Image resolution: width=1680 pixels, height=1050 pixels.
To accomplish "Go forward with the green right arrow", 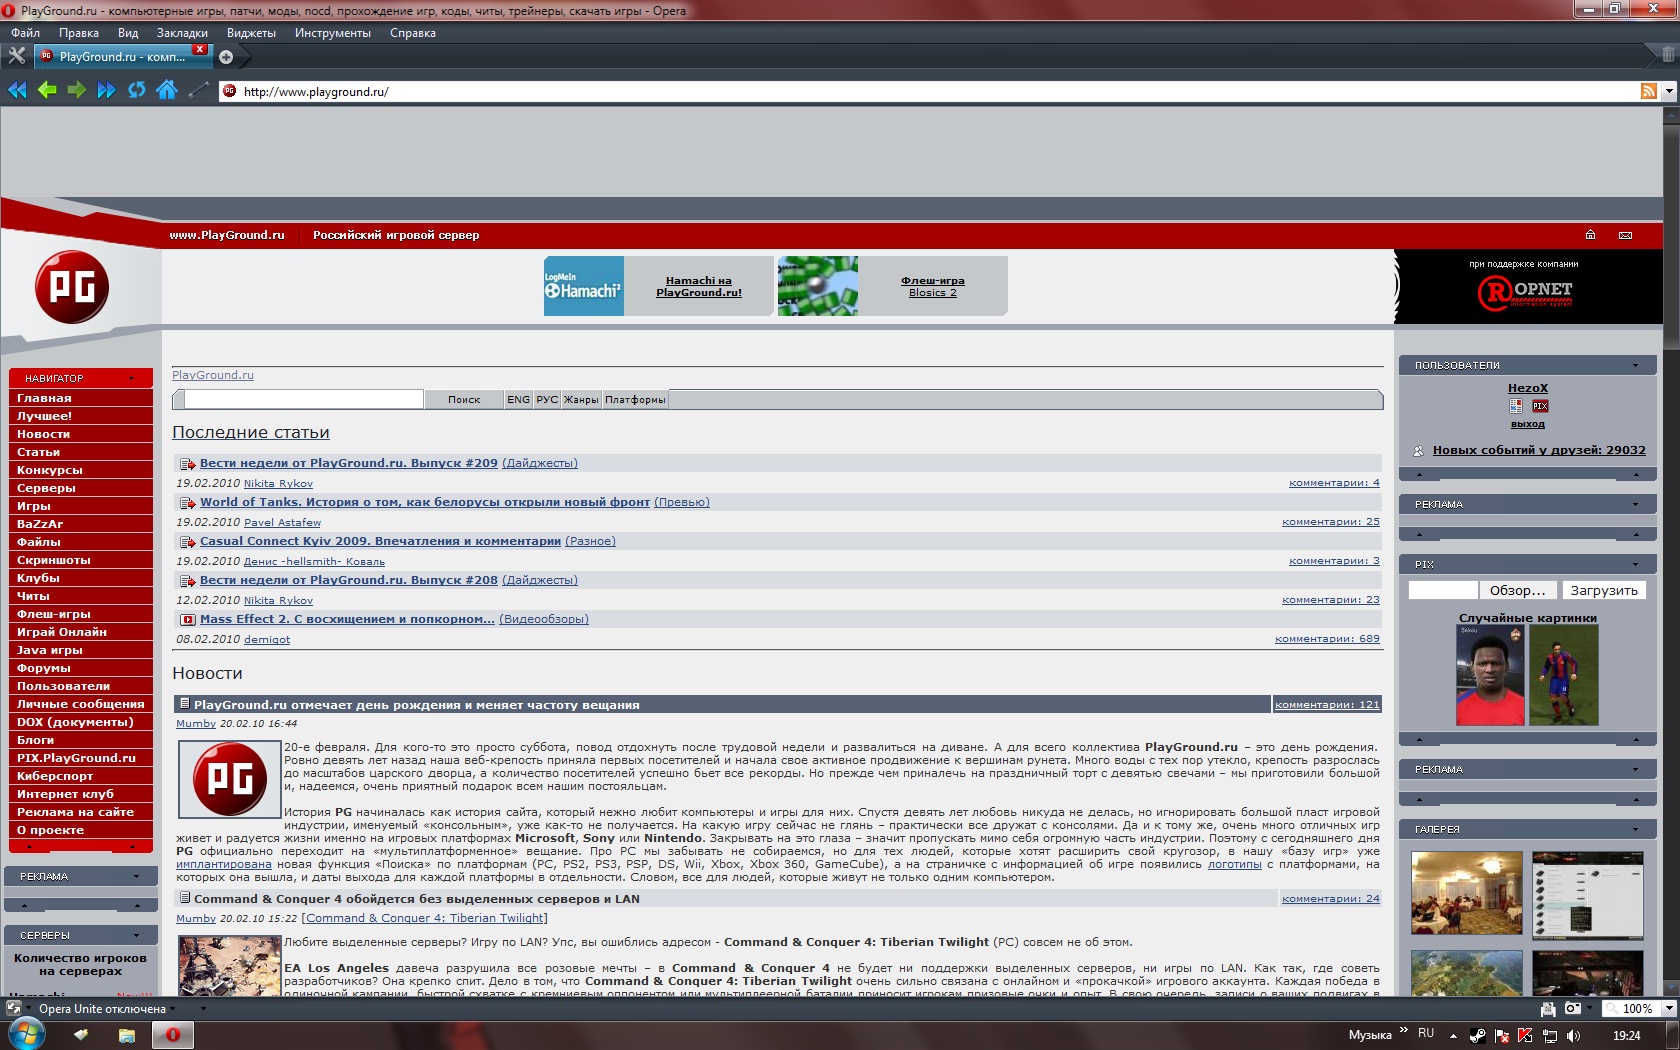I will (x=76, y=90).
